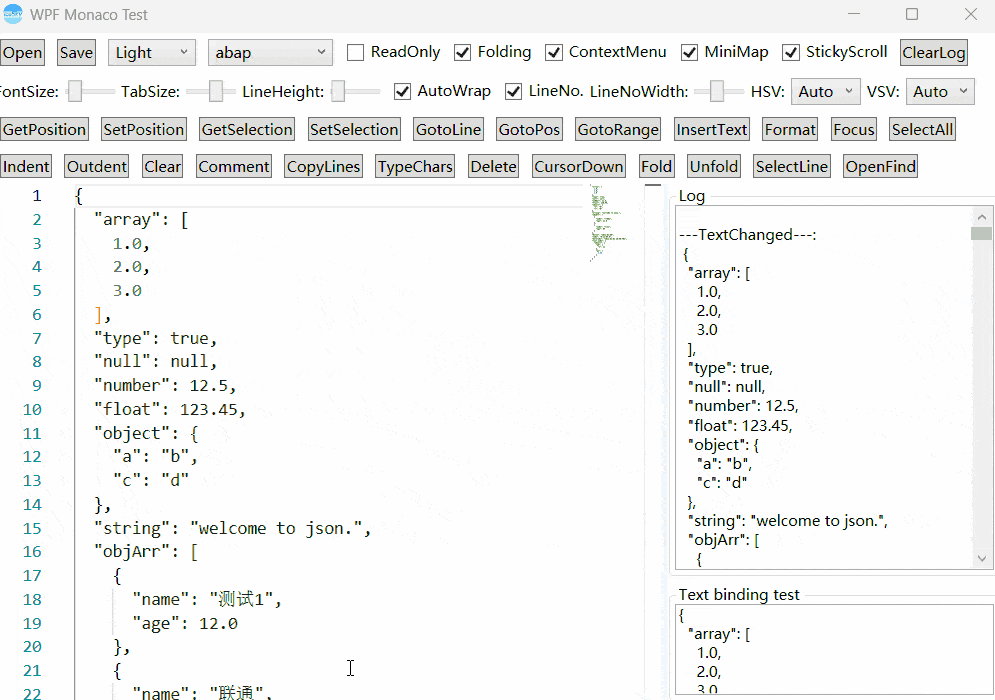Viewport: 995px width, 700px height.
Task: Click the Open button
Action: [x=23, y=53]
